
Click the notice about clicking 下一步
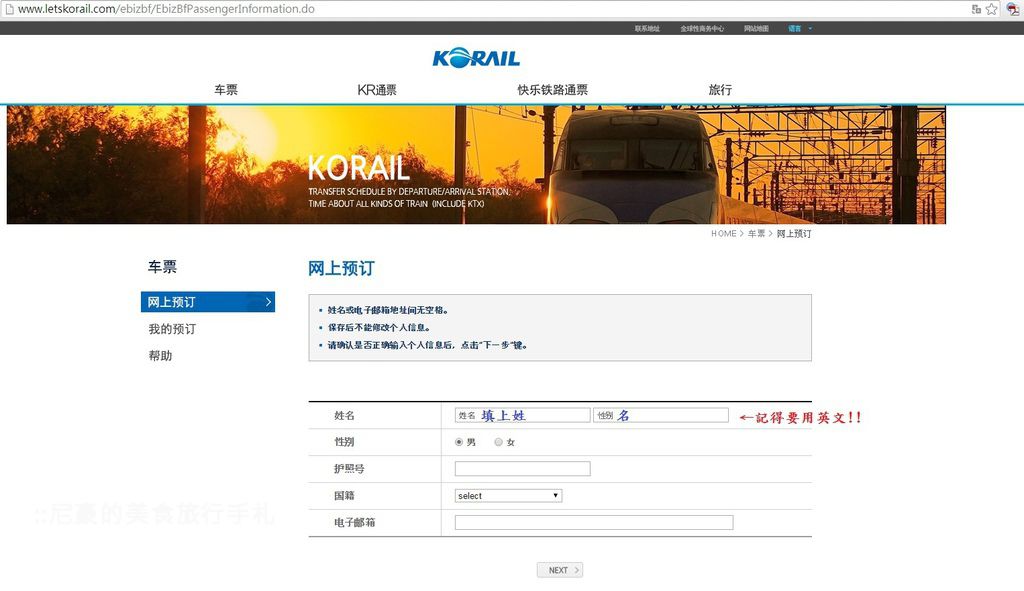coord(427,345)
